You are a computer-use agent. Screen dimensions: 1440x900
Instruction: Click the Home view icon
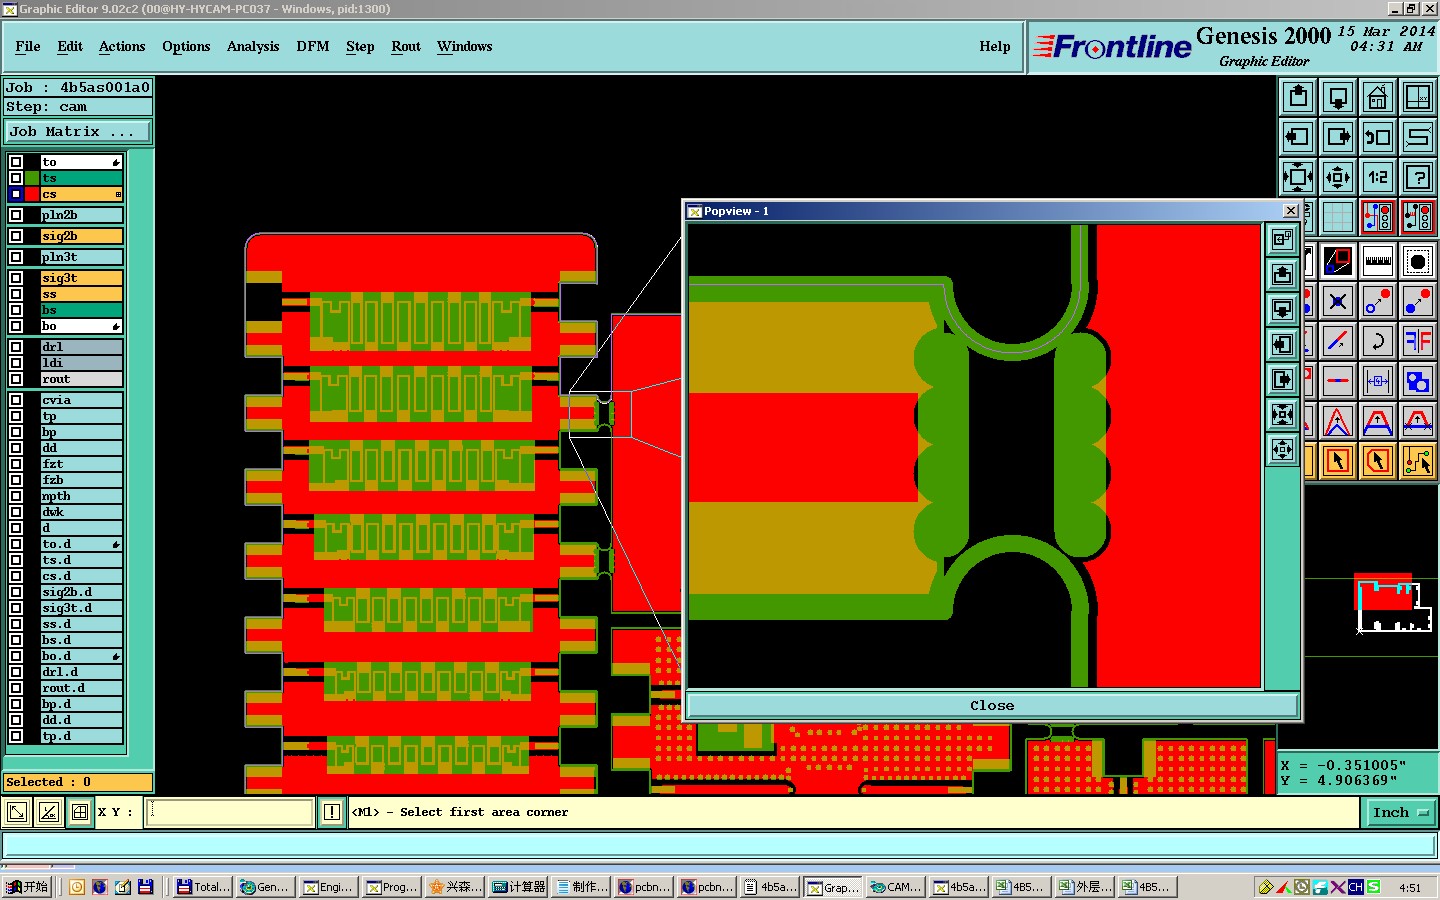tap(1378, 97)
